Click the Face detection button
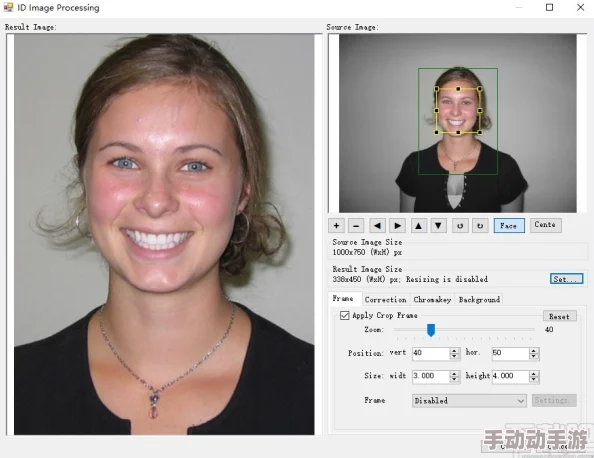The width and height of the screenshot is (594, 458). (509, 226)
